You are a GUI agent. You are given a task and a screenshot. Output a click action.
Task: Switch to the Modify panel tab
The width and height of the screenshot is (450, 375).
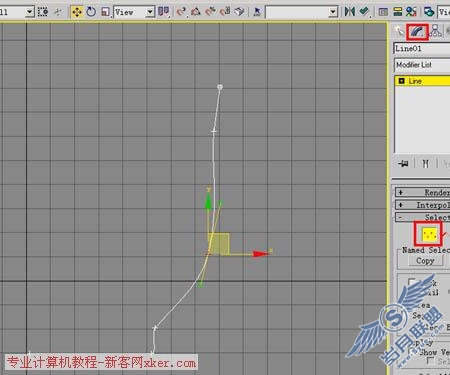click(x=417, y=32)
